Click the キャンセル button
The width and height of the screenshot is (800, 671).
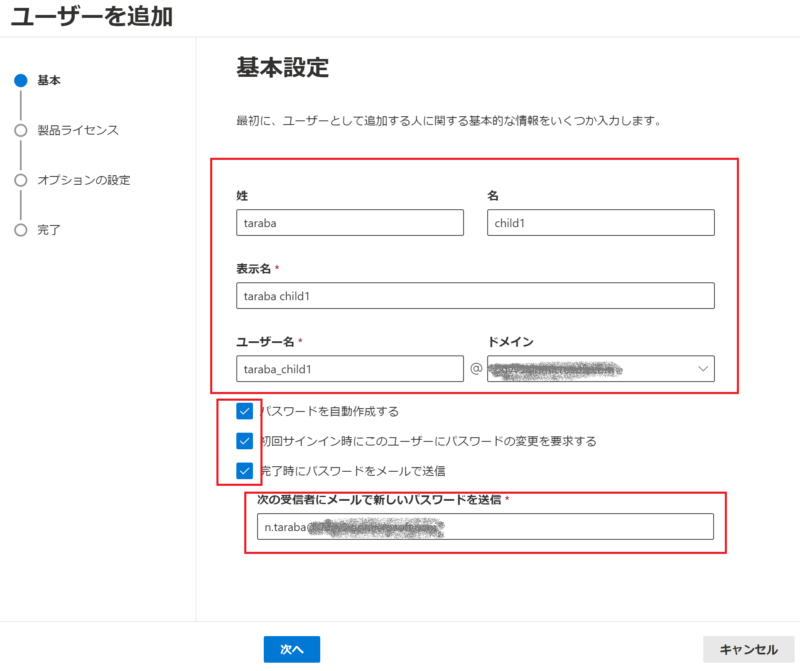pos(748,649)
